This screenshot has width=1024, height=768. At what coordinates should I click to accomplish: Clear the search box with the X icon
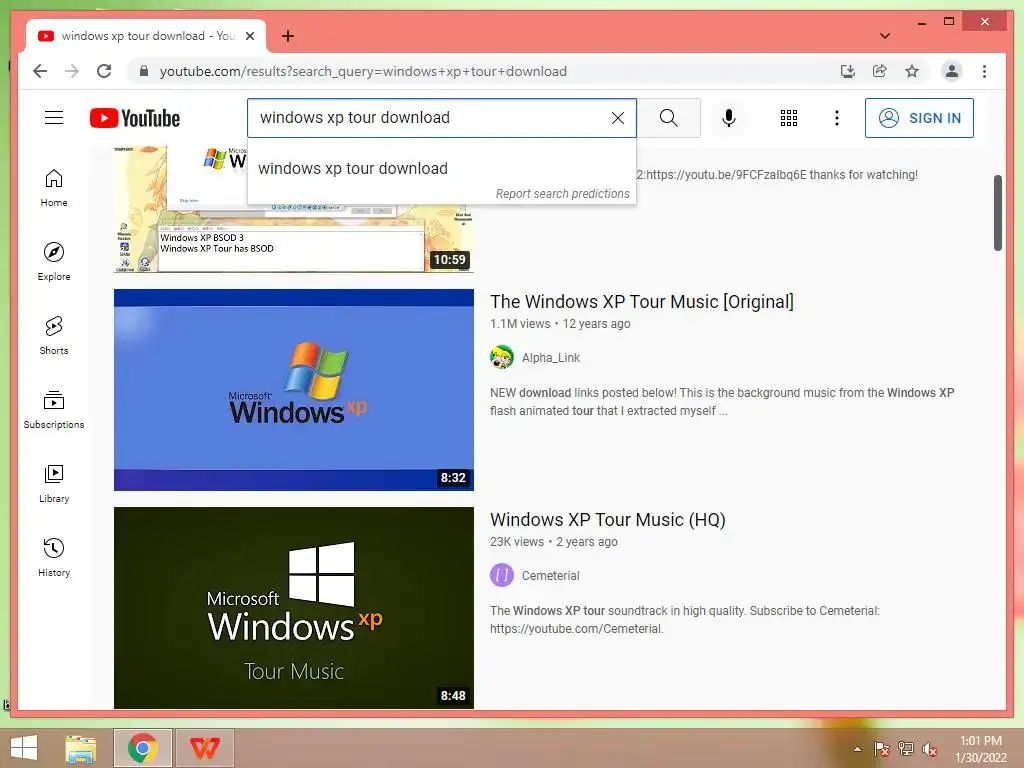pos(617,118)
